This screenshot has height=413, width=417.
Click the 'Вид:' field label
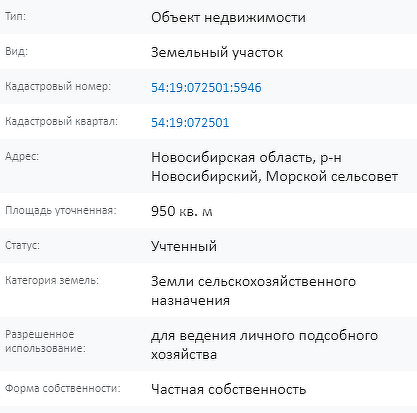[x=16, y=51]
